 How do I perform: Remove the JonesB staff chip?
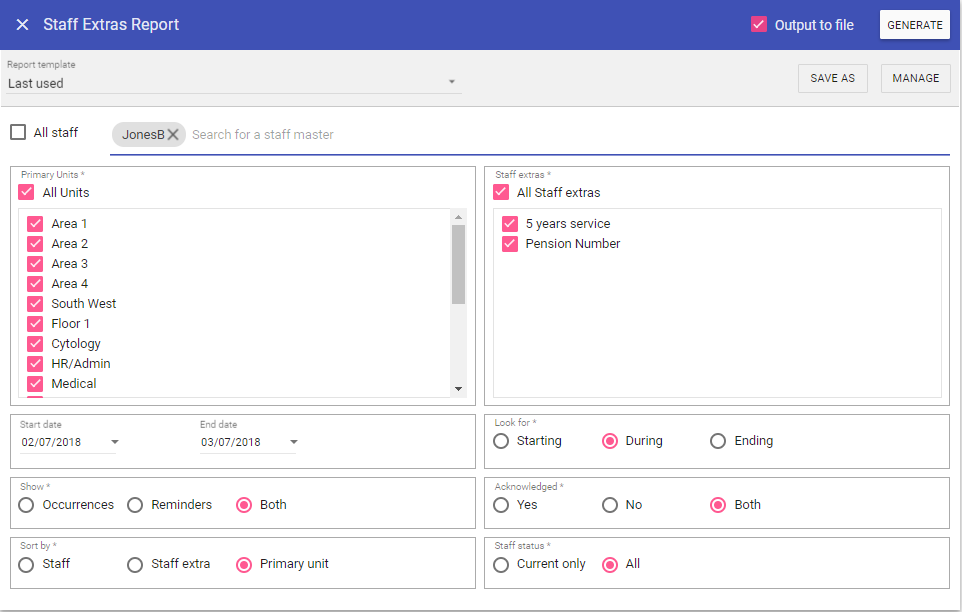173,135
